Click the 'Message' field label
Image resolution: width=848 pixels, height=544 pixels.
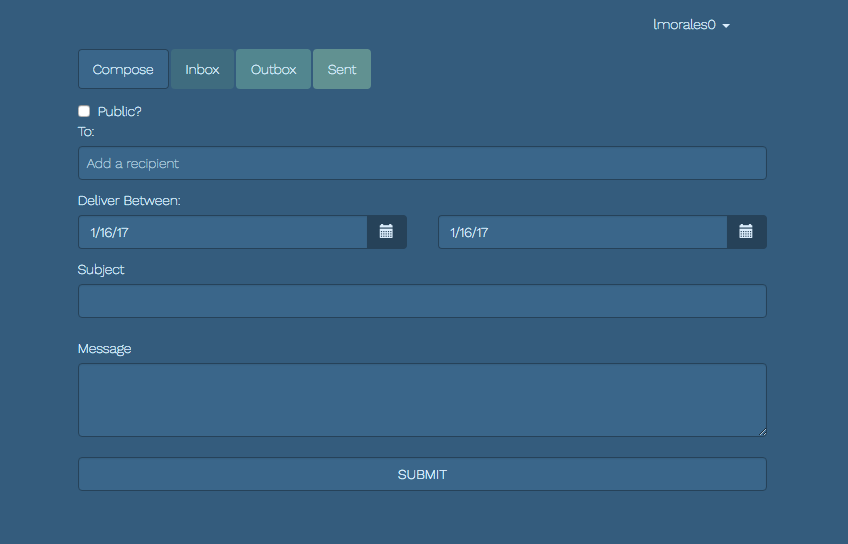pos(104,349)
